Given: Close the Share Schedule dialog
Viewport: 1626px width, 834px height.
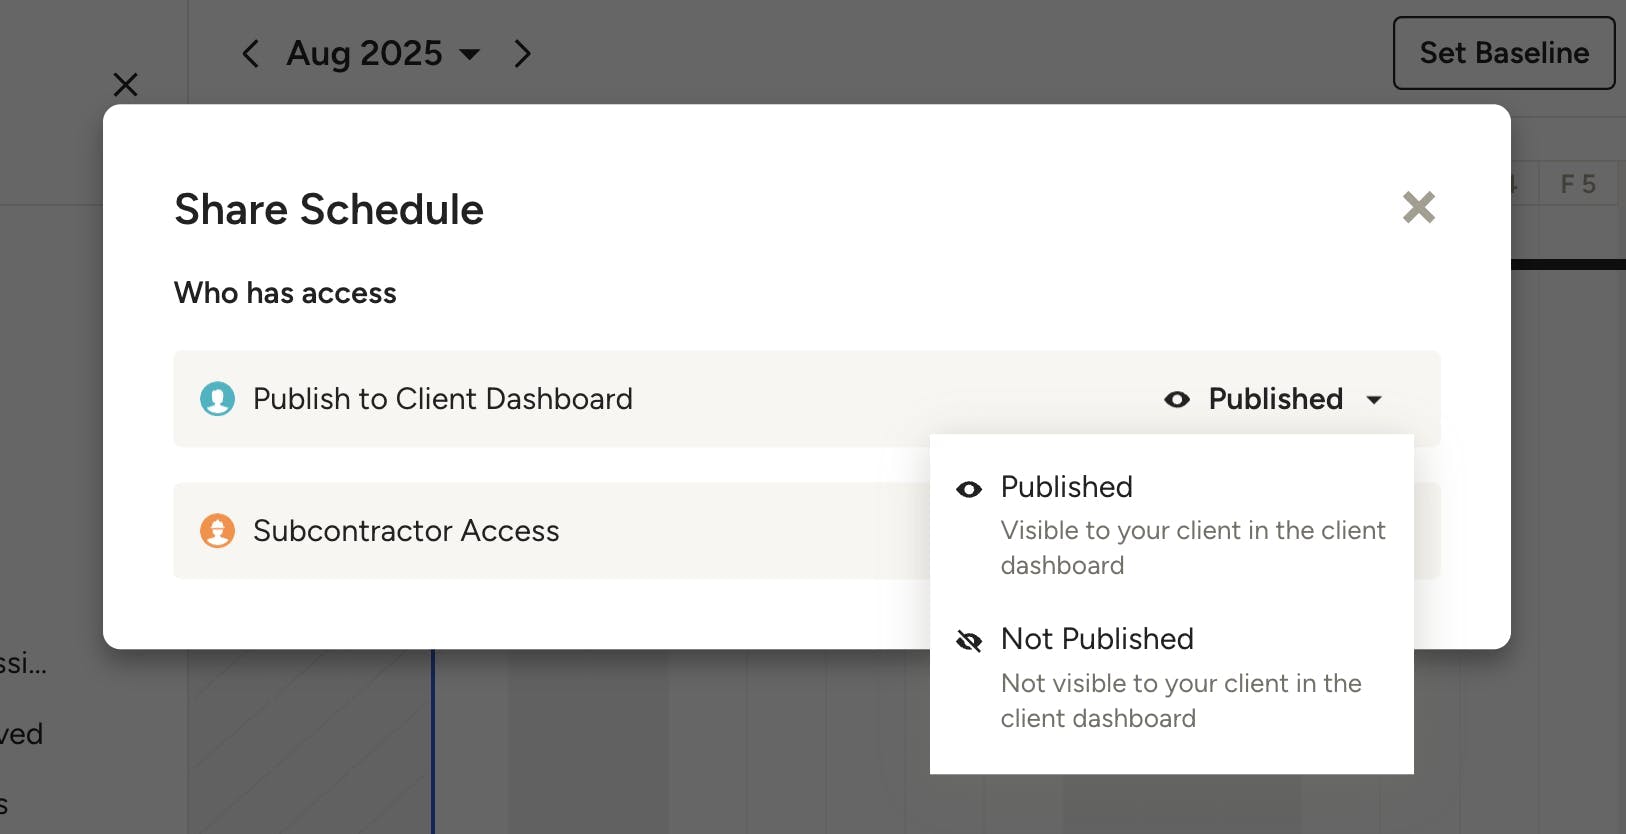Looking at the screenshot, I should point(1418,208).
